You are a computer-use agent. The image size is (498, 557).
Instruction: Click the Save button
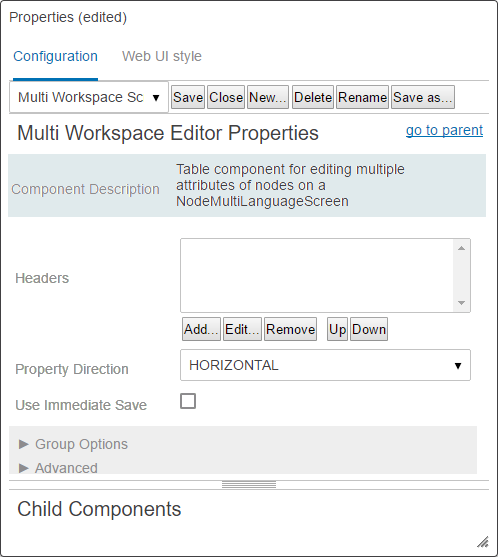point(188,97)
